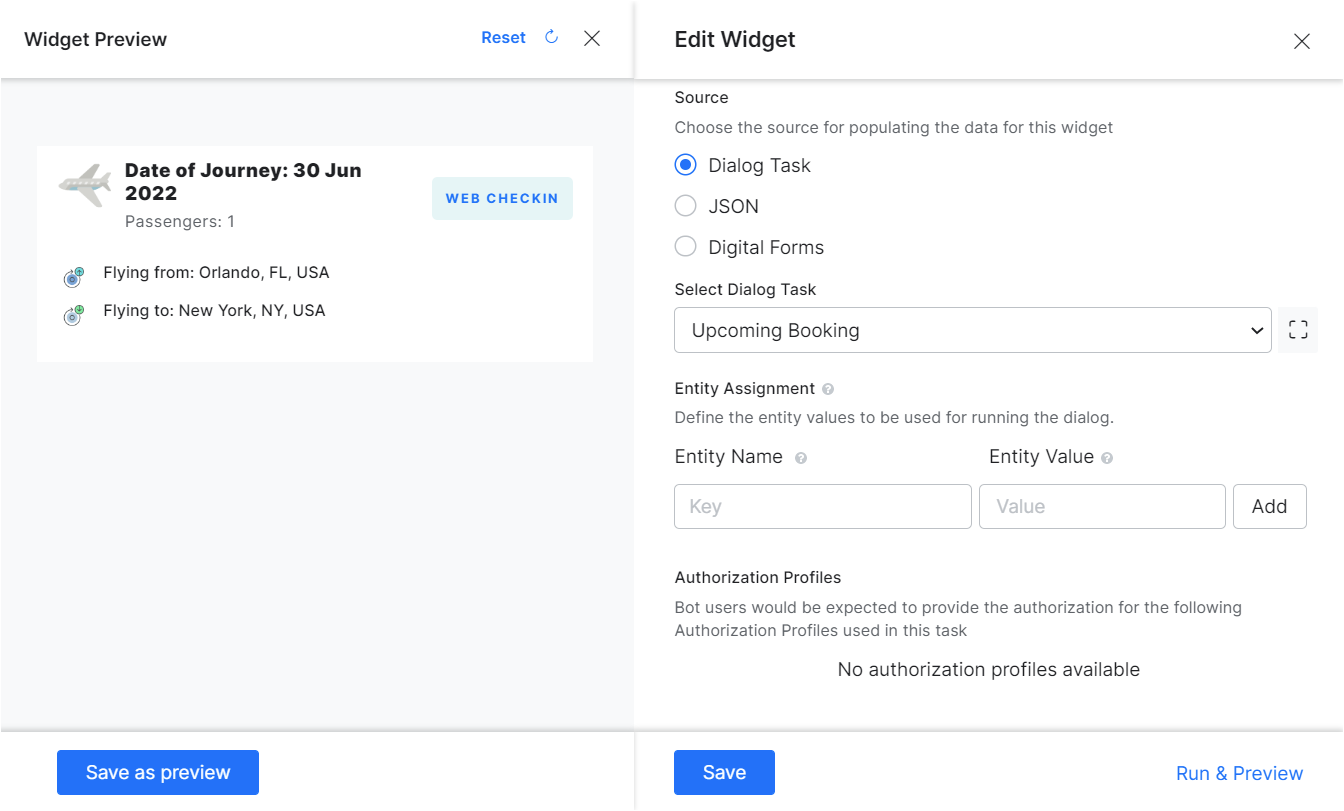Select JSON as the data source

tap(685, 206)
